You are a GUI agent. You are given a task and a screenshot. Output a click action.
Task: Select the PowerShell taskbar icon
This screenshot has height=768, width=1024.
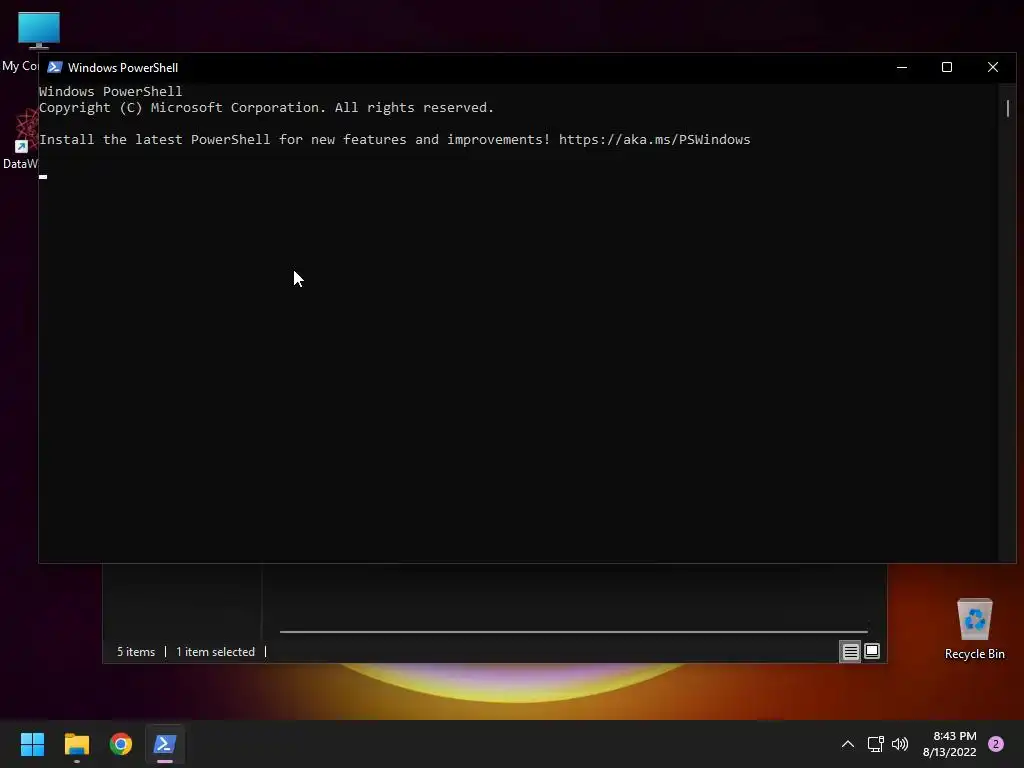click(165, 744)
